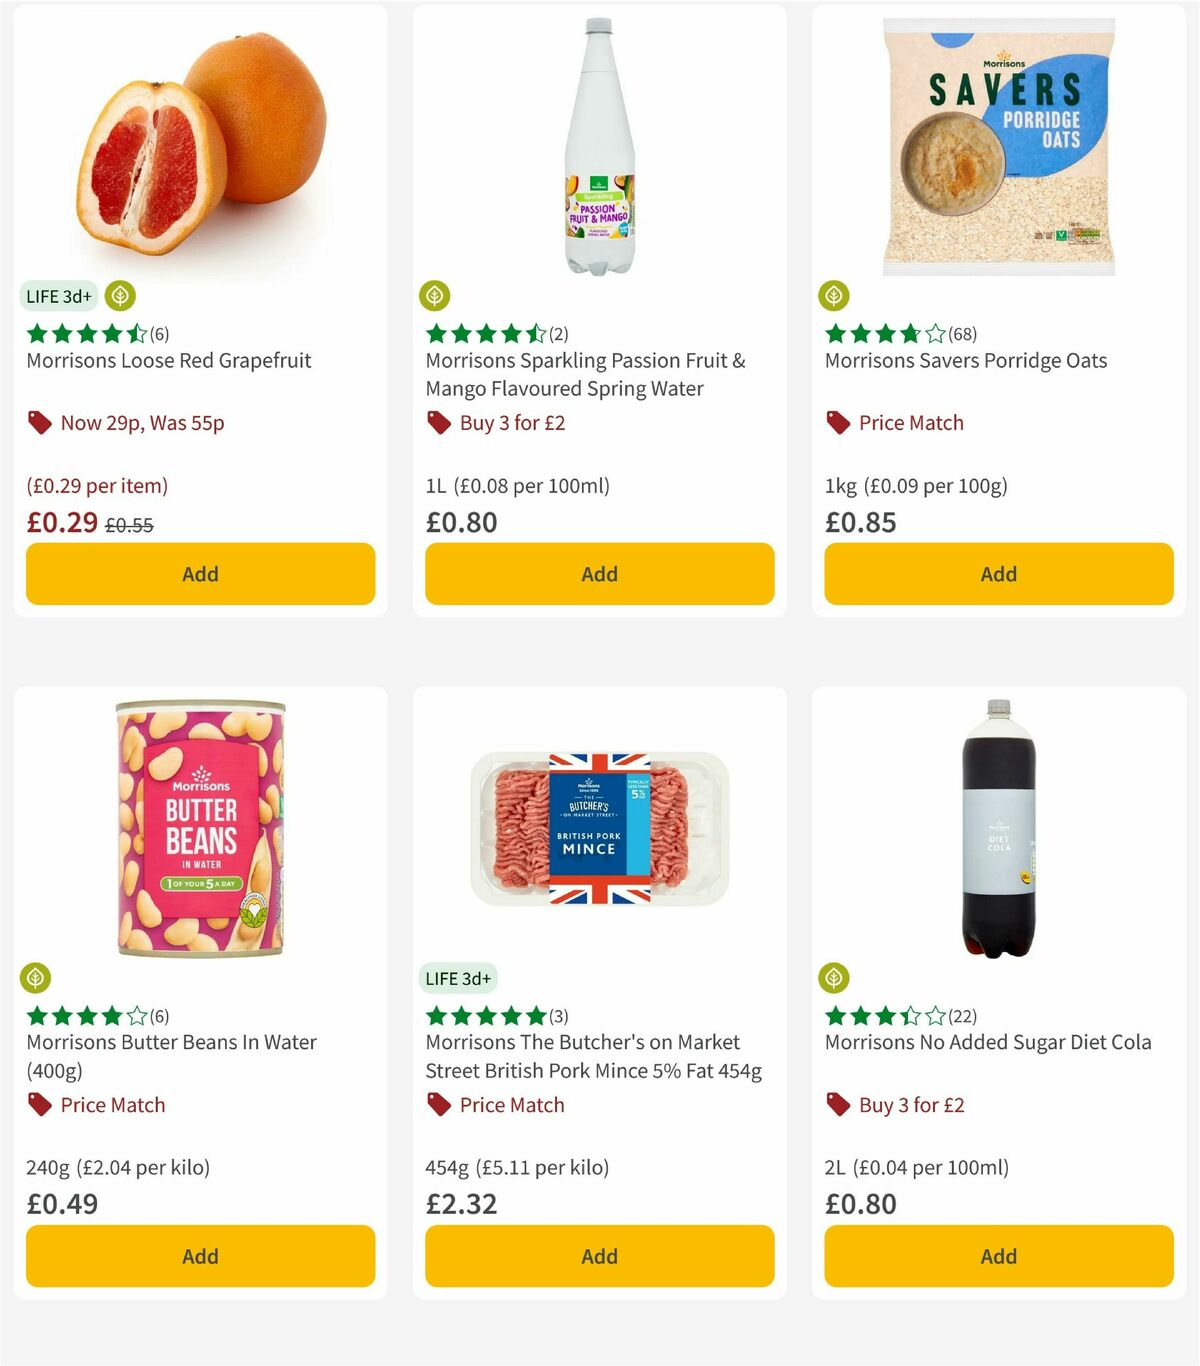Select the leaf icon above Savers Porridge Oats
Screen dimensions: 1200x1366
click(x=836, y=296)
